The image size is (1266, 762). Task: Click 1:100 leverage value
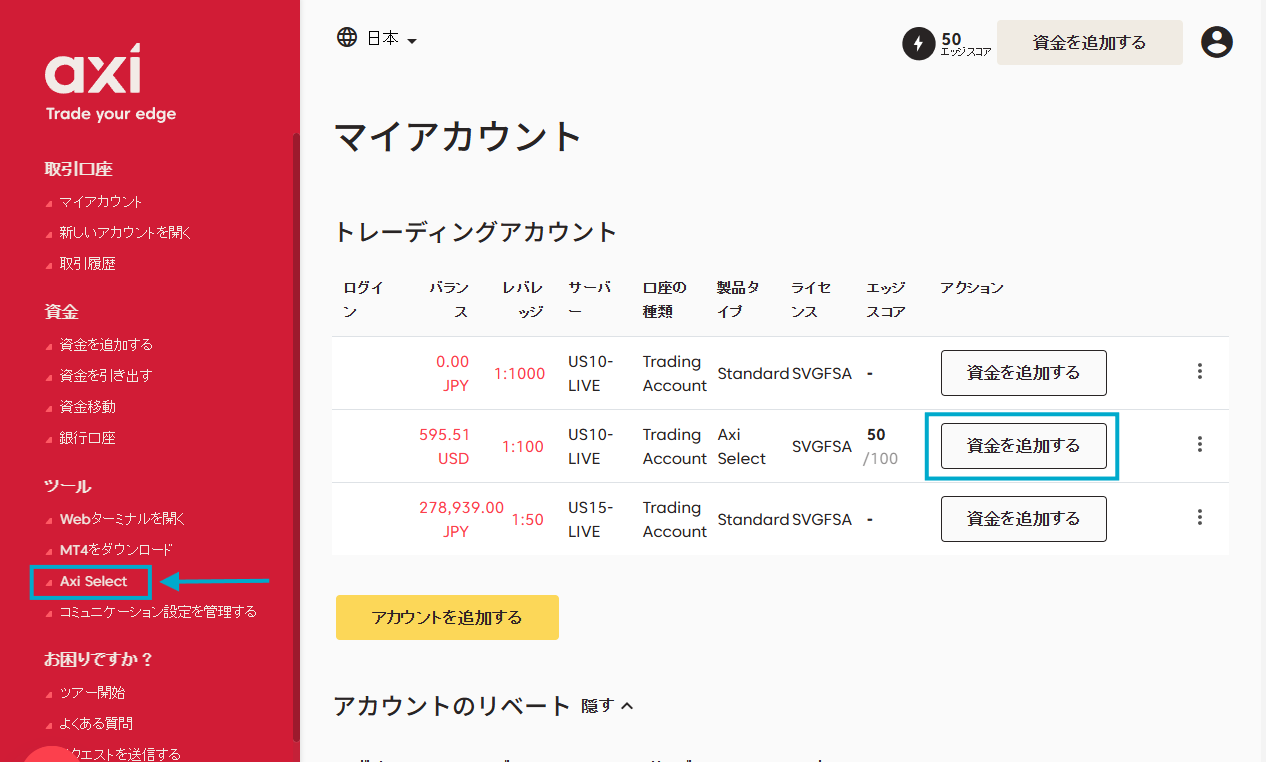click(523, 447)
